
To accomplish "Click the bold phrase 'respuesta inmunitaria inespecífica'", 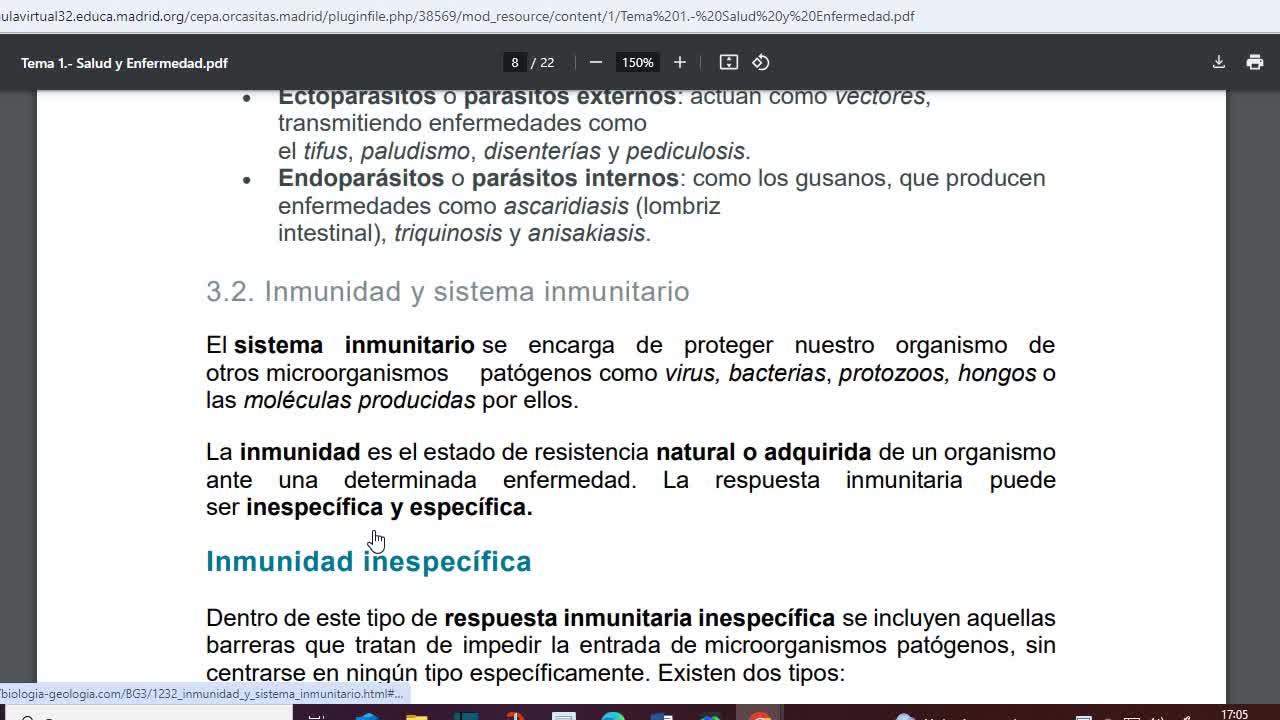I will coord(639,618).
